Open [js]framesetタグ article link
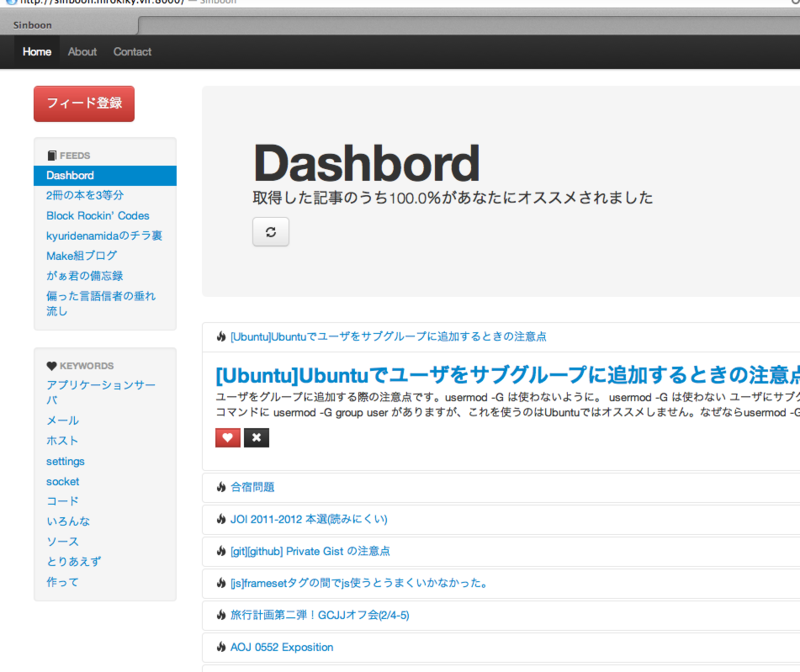This screenshot has width=800, height=672. click(x=359, y=583)
